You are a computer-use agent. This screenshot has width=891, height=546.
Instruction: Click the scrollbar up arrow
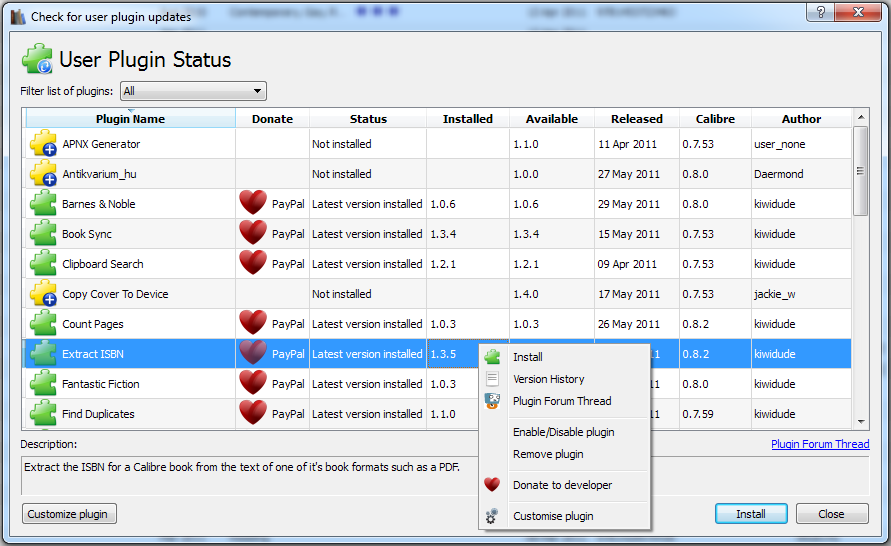coord(861,117)
